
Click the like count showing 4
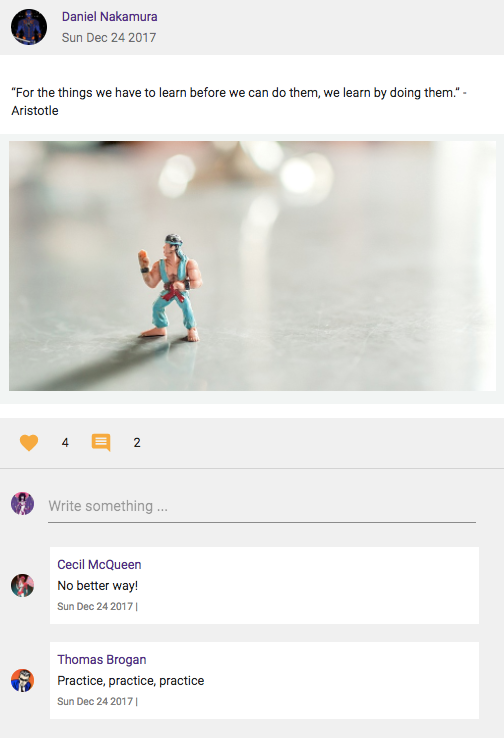pyautogui.click(x=65, y=442)
